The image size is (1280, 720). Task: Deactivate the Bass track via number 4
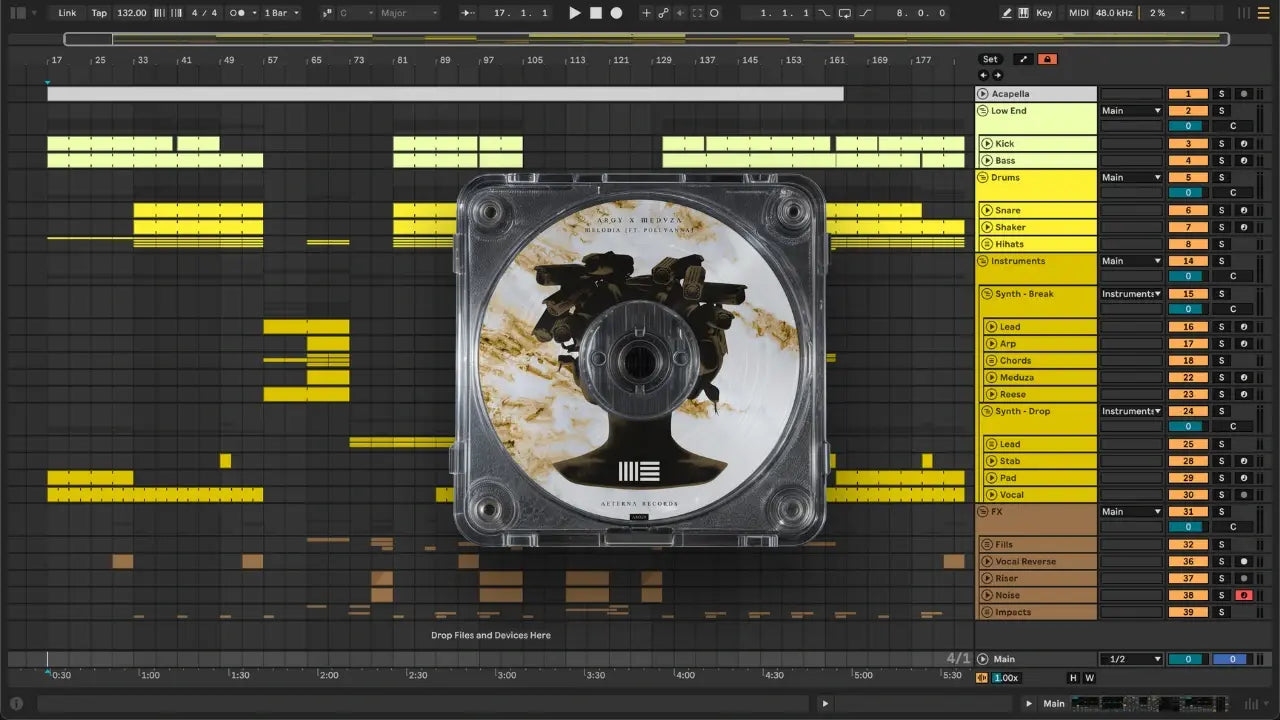[1188, 161]
